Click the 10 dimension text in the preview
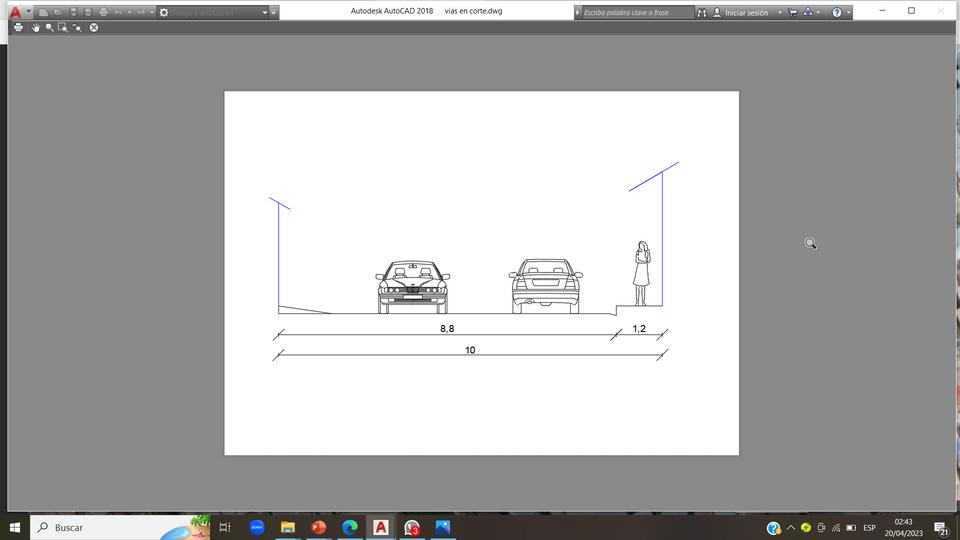 [470, 350]
